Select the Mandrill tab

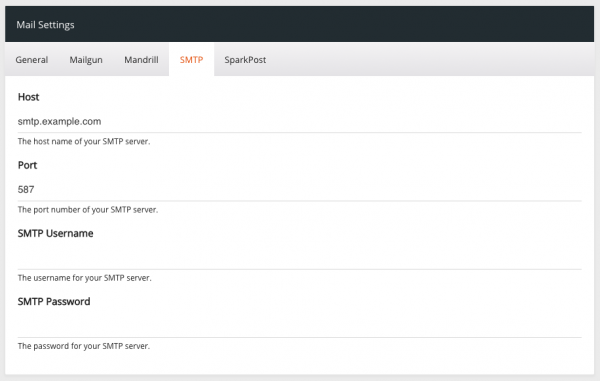pyautogui.click(x=141, y=60)
